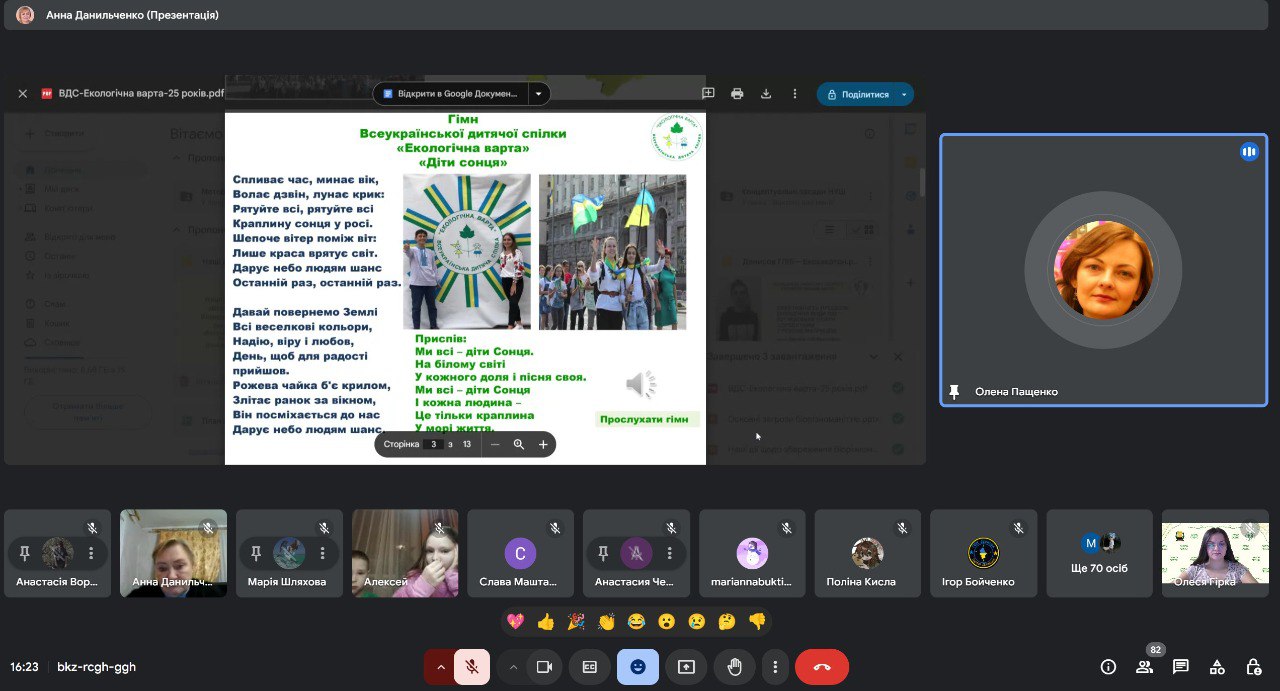This screenshot has width=1280, height=691.
Task: Select mariannabukti... participant tile
Action: pos(752,554)
